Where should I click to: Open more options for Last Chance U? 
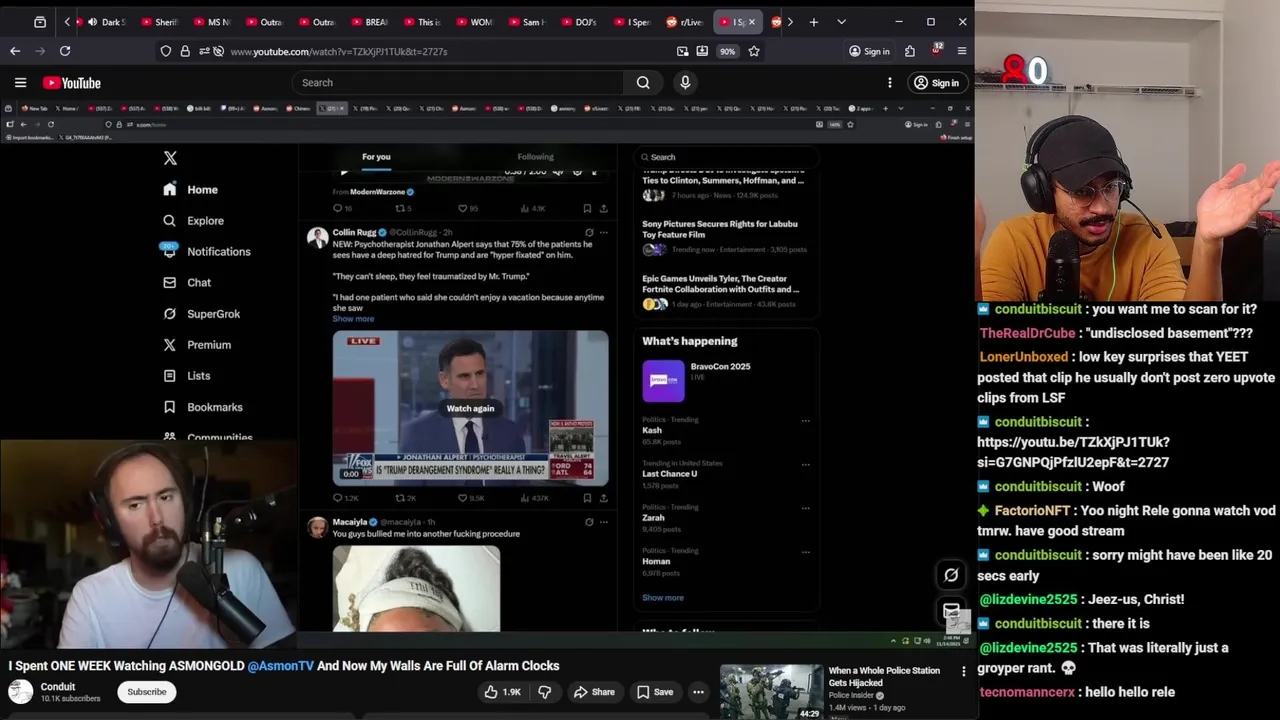pyautogui.click(x=805, y=464)
